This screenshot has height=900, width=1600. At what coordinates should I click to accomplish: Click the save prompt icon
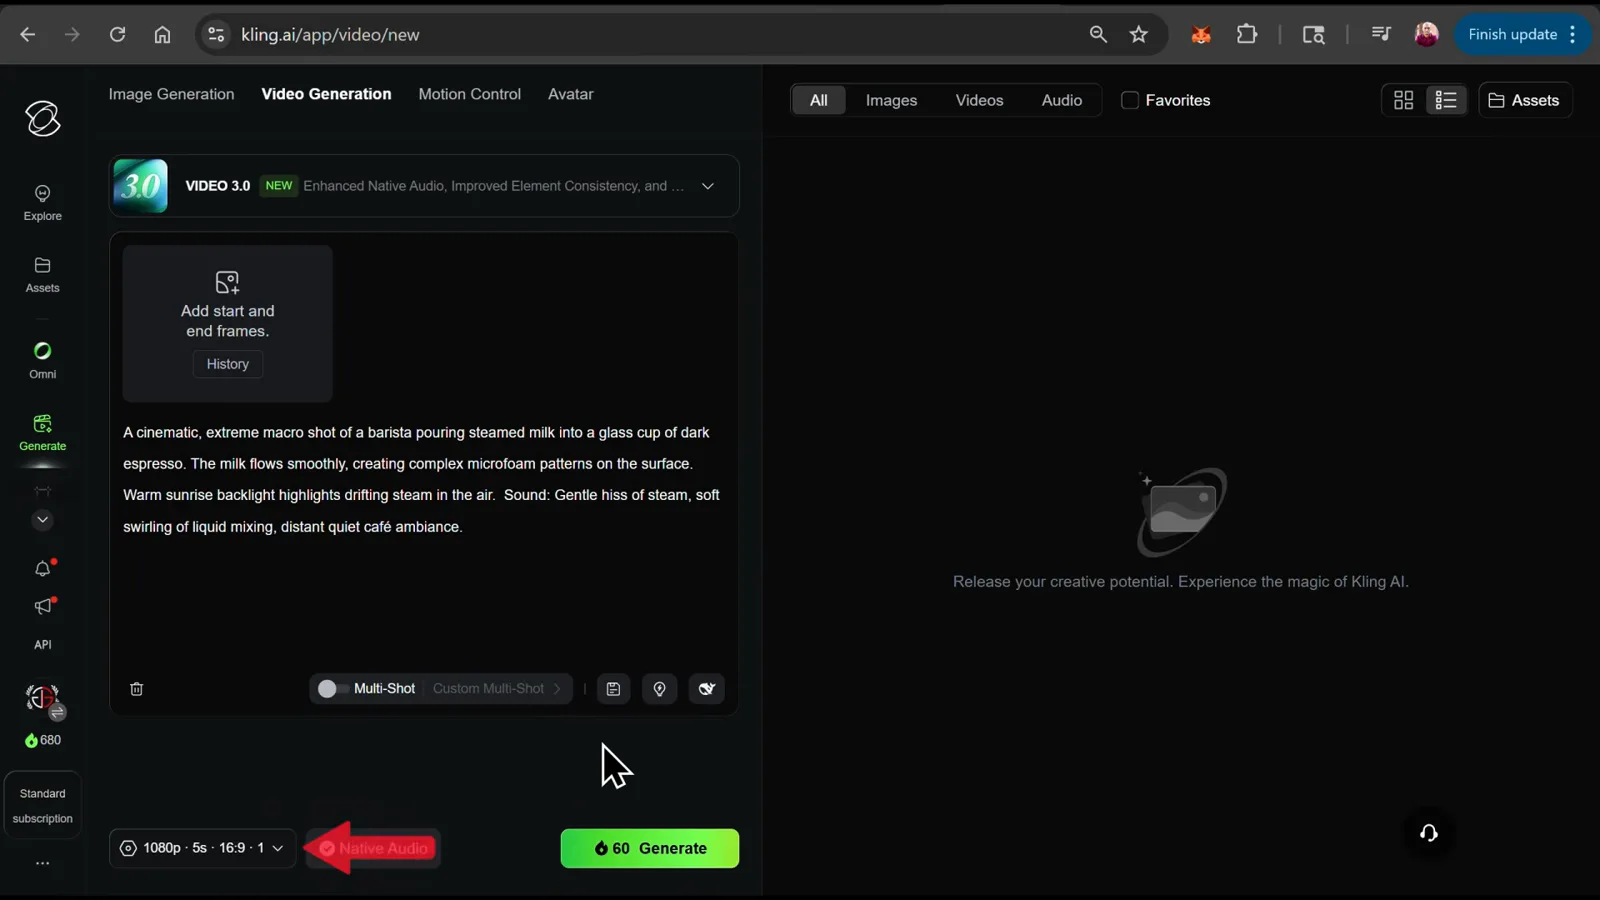[x=613, y=689]
